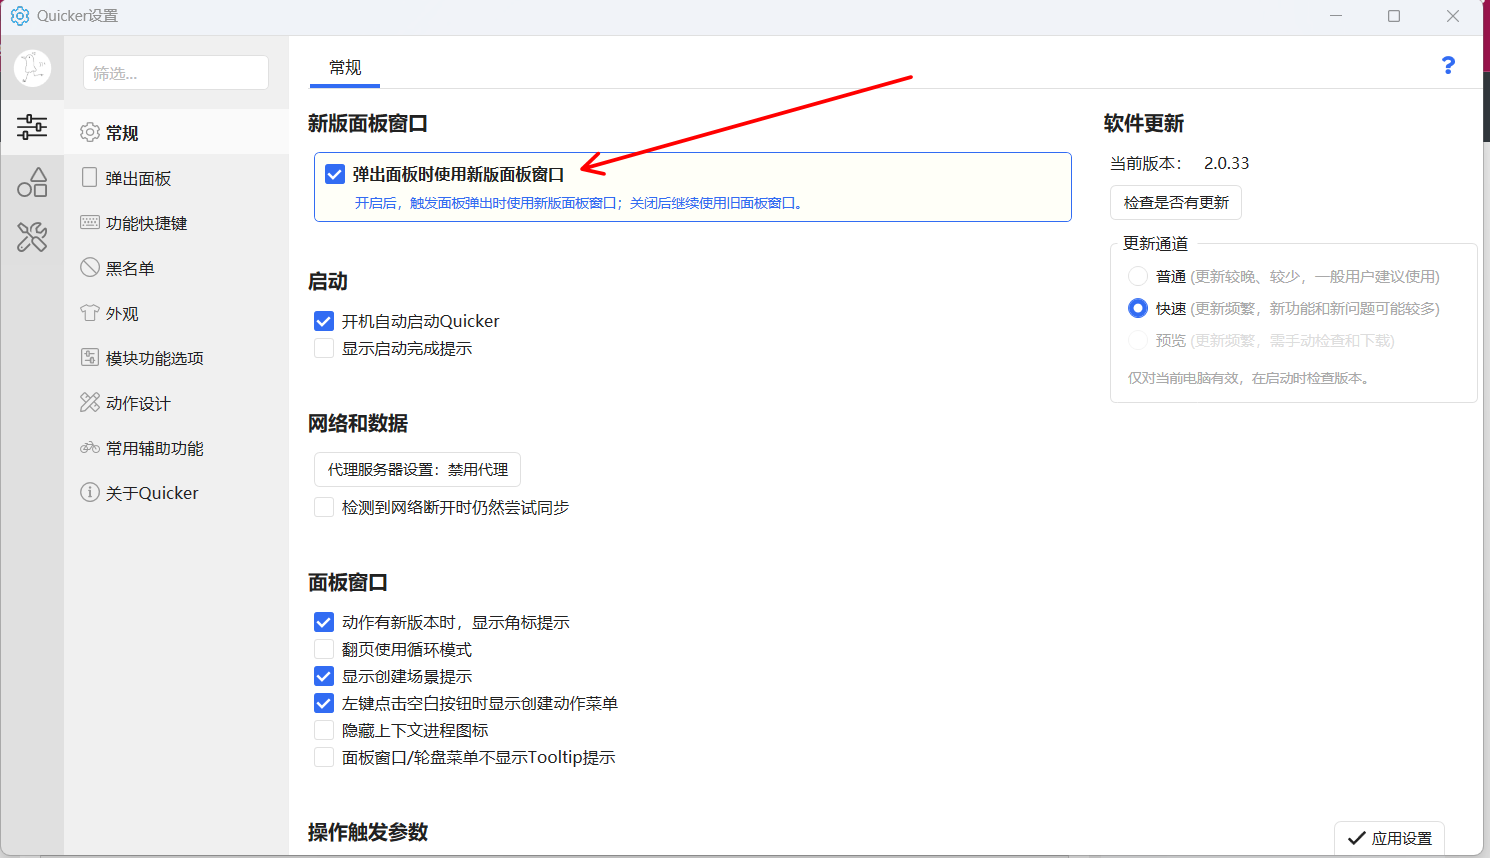Click the 仅对当前电脑有效 note text
The width and height of the screenshot is (1490, 858).
(x=1250, y=378)
